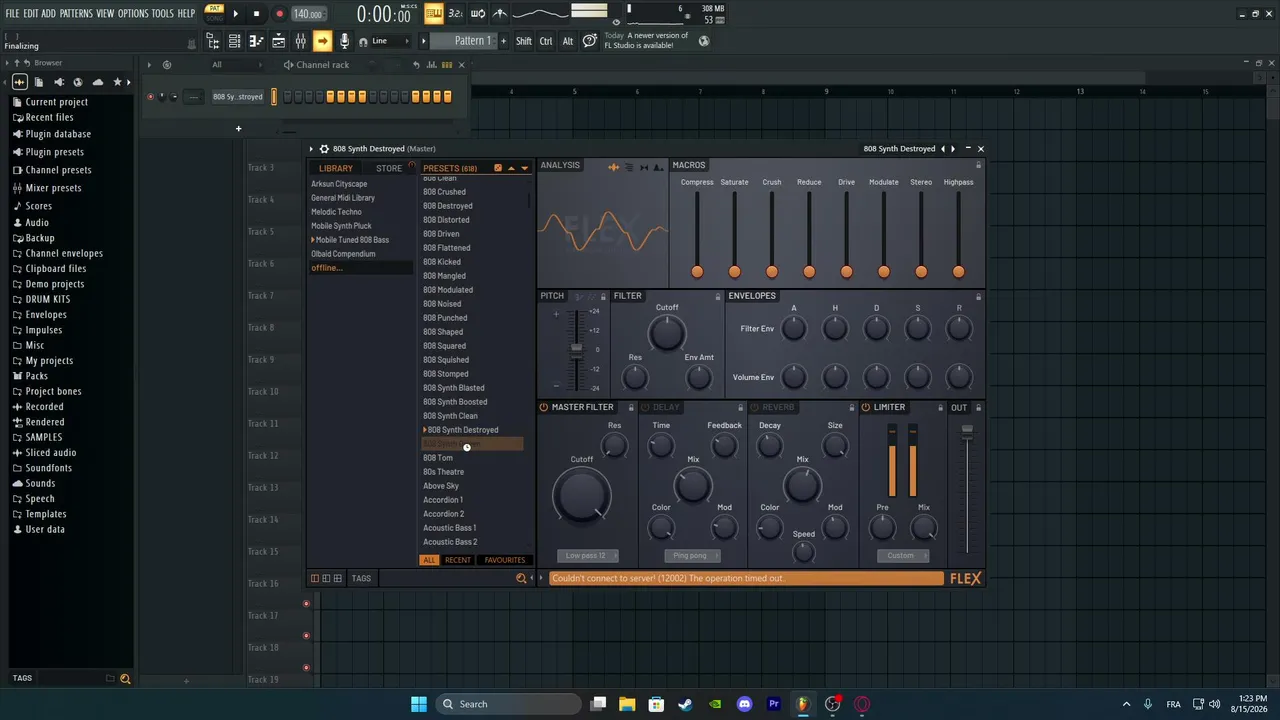Open the Ping pong delay mode dropdown
Screen dimensions: 1280x720
pos(691,556)
